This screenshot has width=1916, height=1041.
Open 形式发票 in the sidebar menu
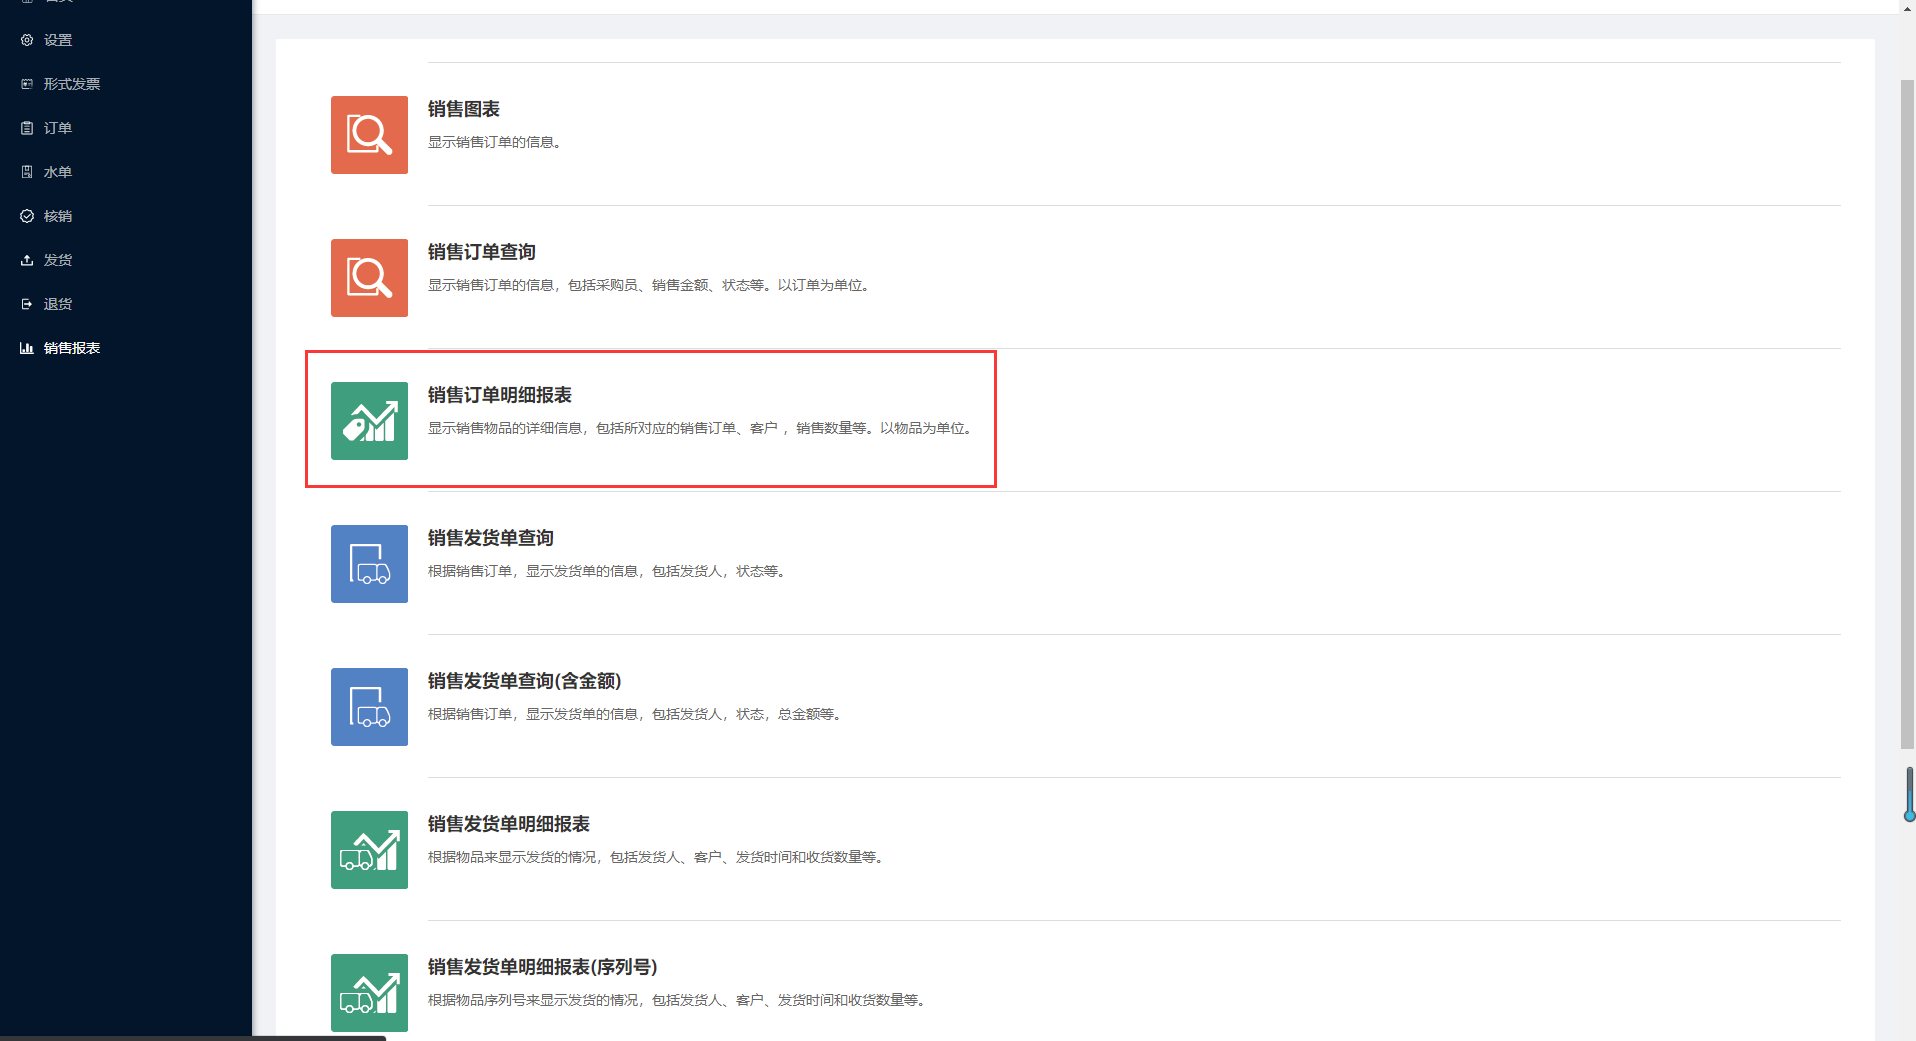tap(72, 84)
